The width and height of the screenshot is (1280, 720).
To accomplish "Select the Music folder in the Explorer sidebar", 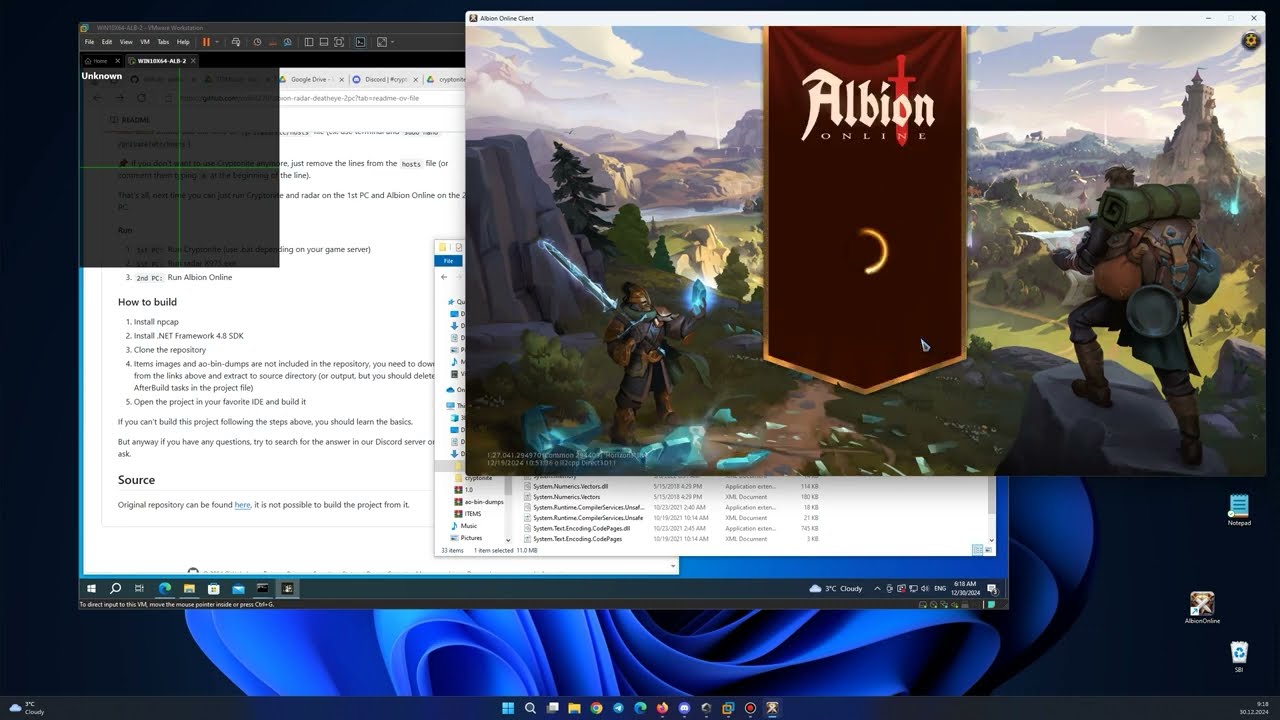I will click(464, 526).
